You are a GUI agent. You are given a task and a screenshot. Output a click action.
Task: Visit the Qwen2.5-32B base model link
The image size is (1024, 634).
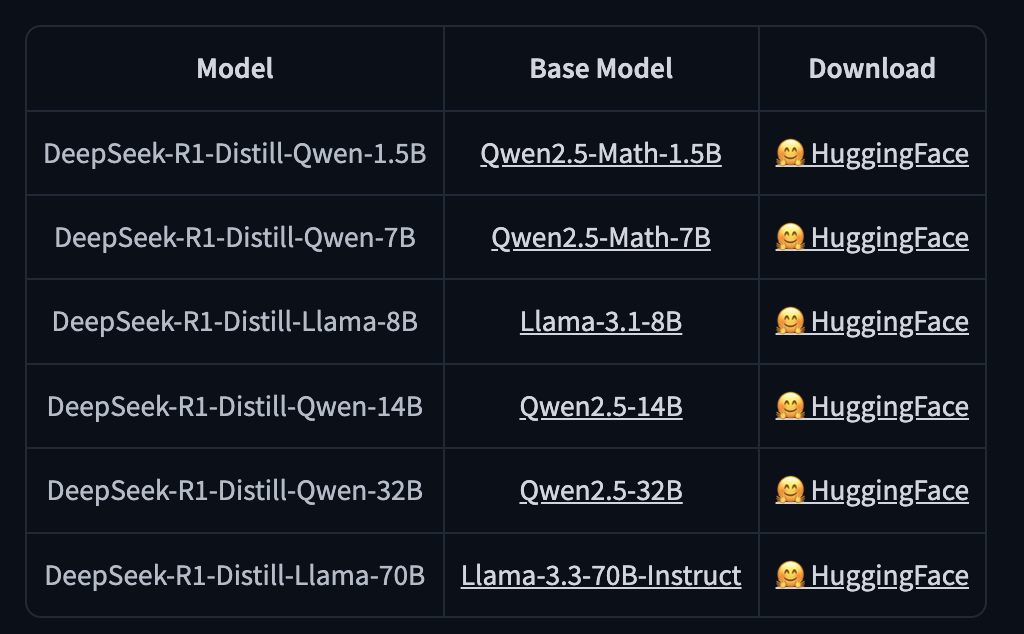(x=601, y=491)
